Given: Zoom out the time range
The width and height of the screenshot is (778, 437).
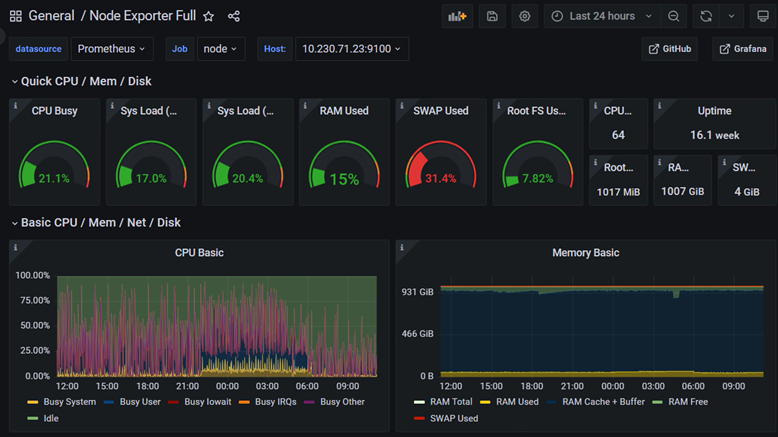Looking at the screenshot, I should click(673, 16).
